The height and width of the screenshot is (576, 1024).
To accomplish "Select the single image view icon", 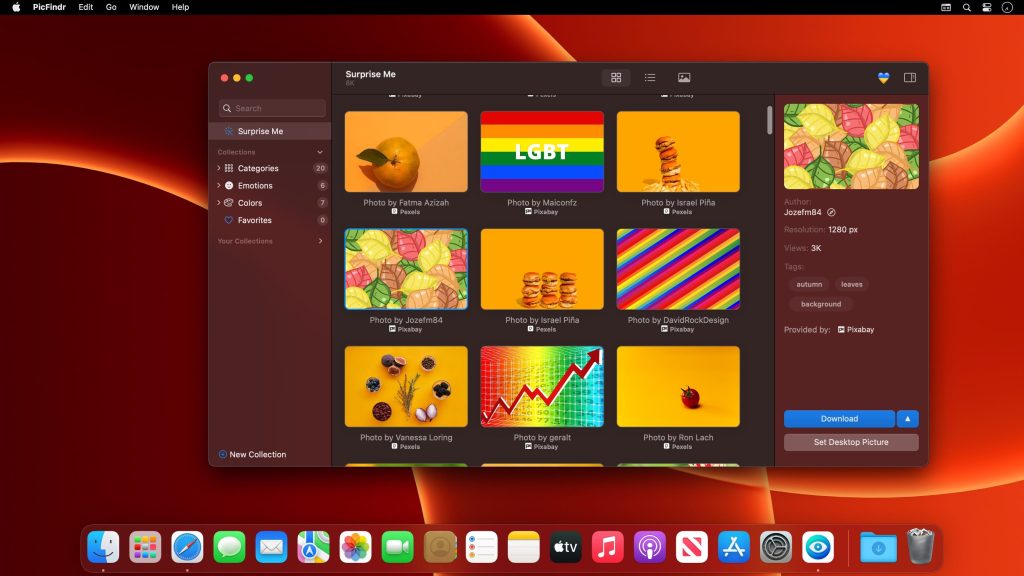I will coord(684,77).
